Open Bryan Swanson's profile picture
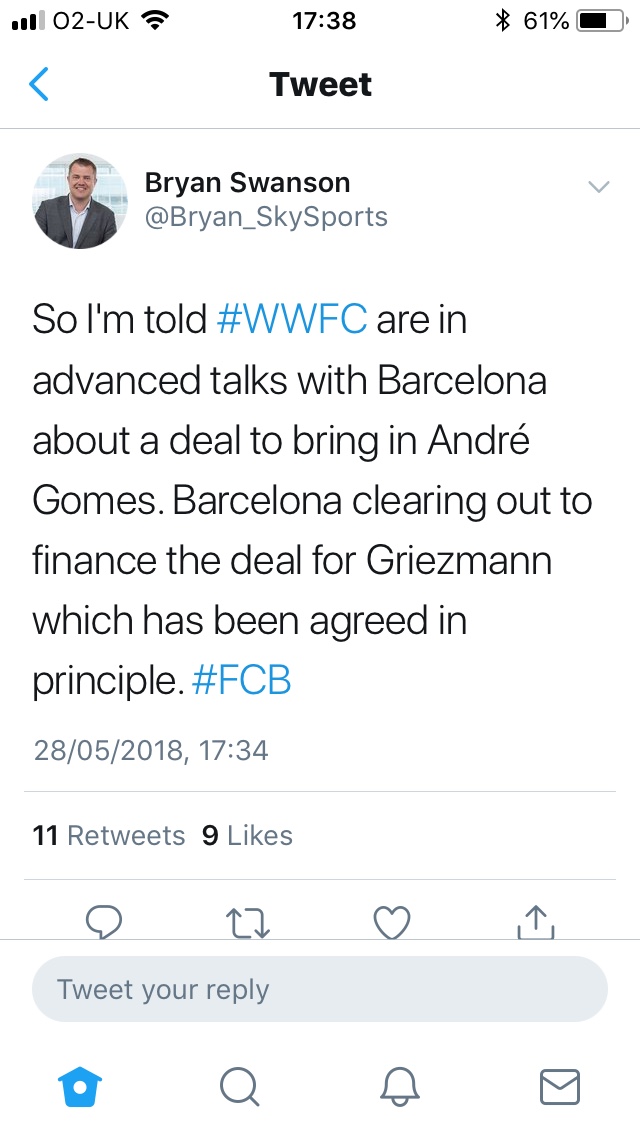This screenshot has height=1136, width=640. 80,201
